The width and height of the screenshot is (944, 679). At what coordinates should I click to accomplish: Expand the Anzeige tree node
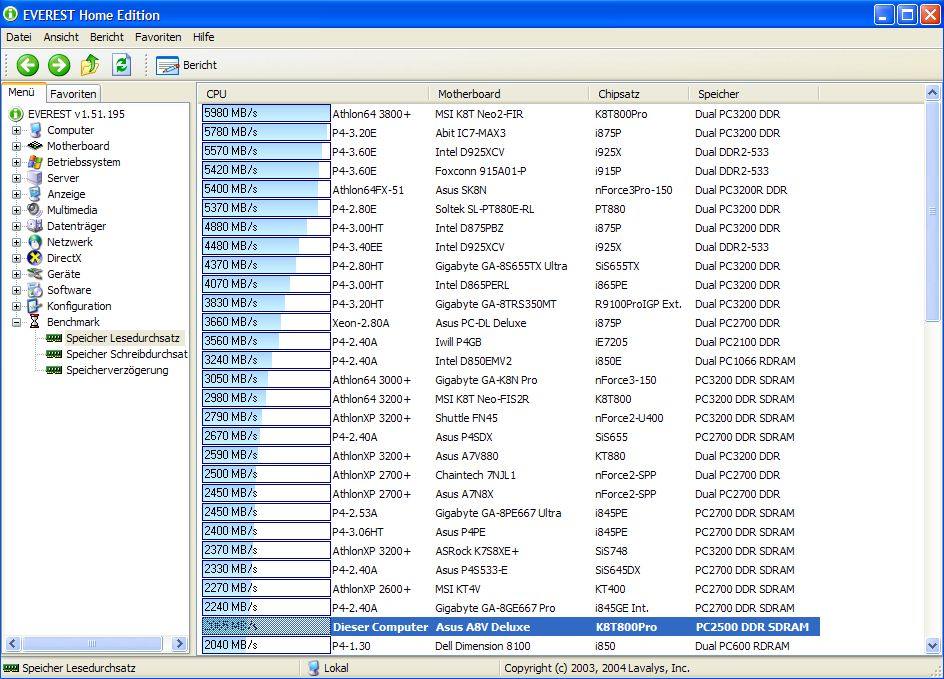tap(16, 194)
